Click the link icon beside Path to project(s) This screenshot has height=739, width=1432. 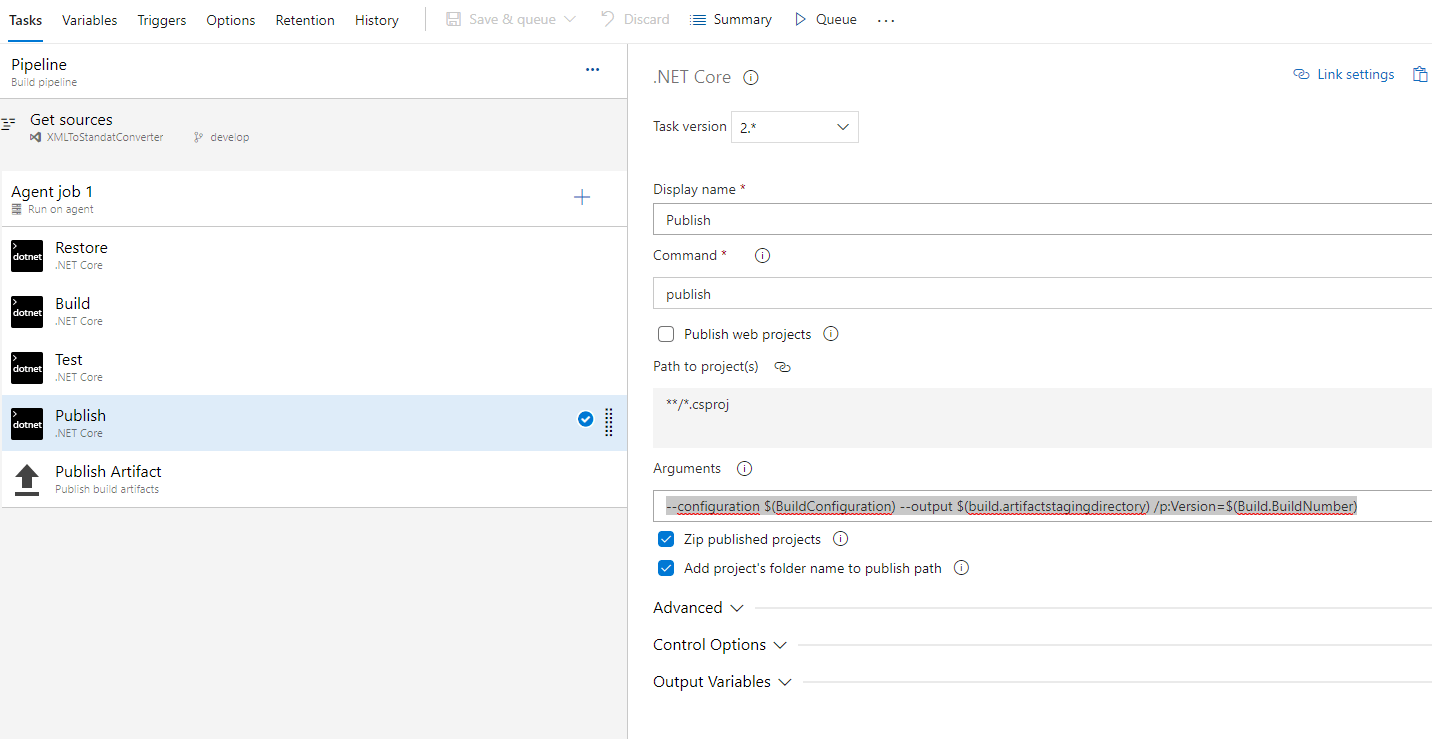click(x=782, y=367)
